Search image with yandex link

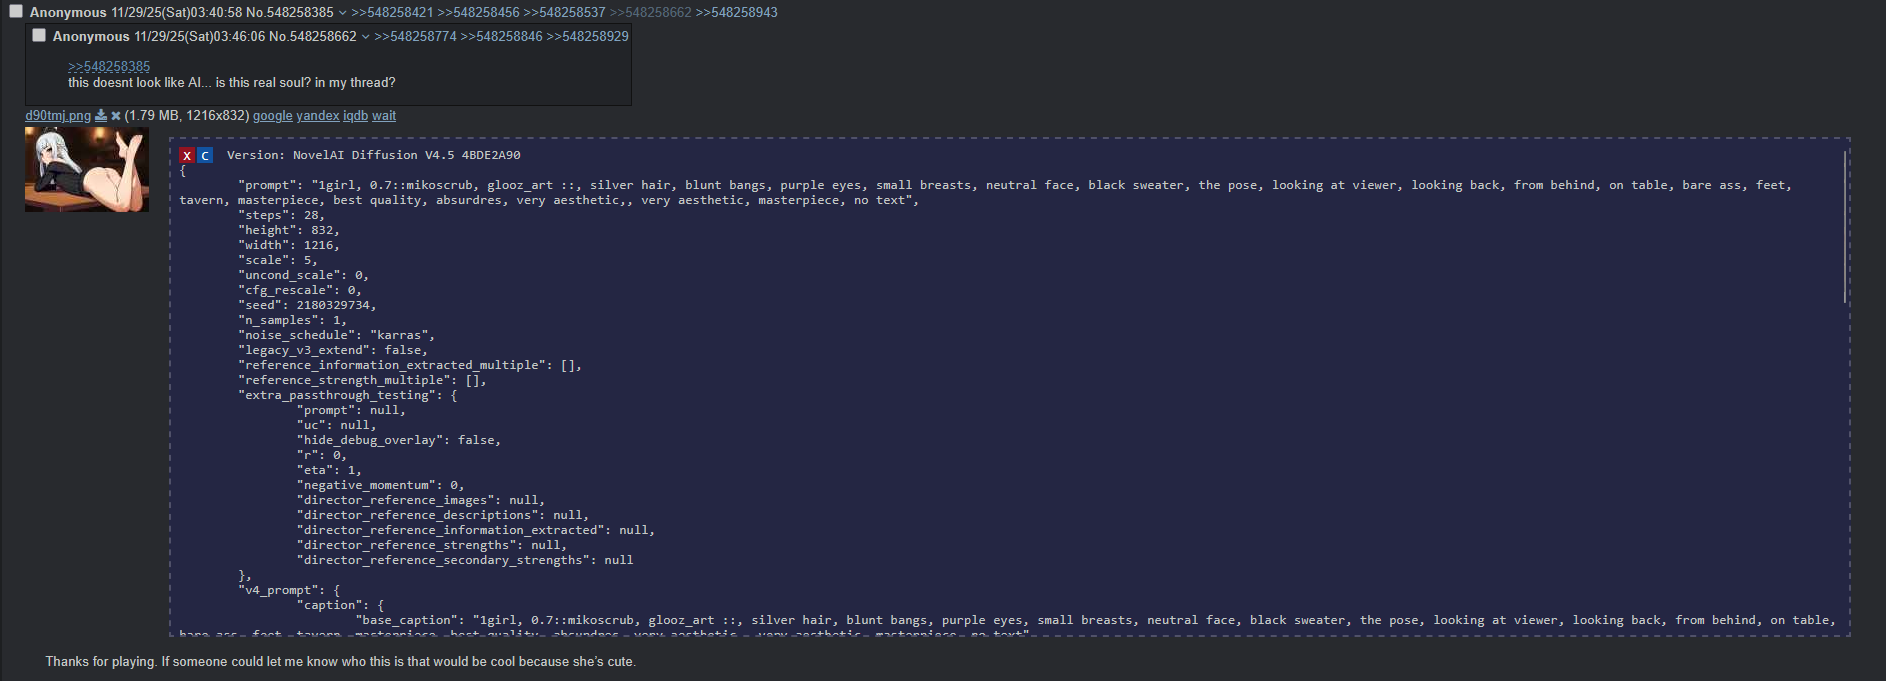(318, 116)
